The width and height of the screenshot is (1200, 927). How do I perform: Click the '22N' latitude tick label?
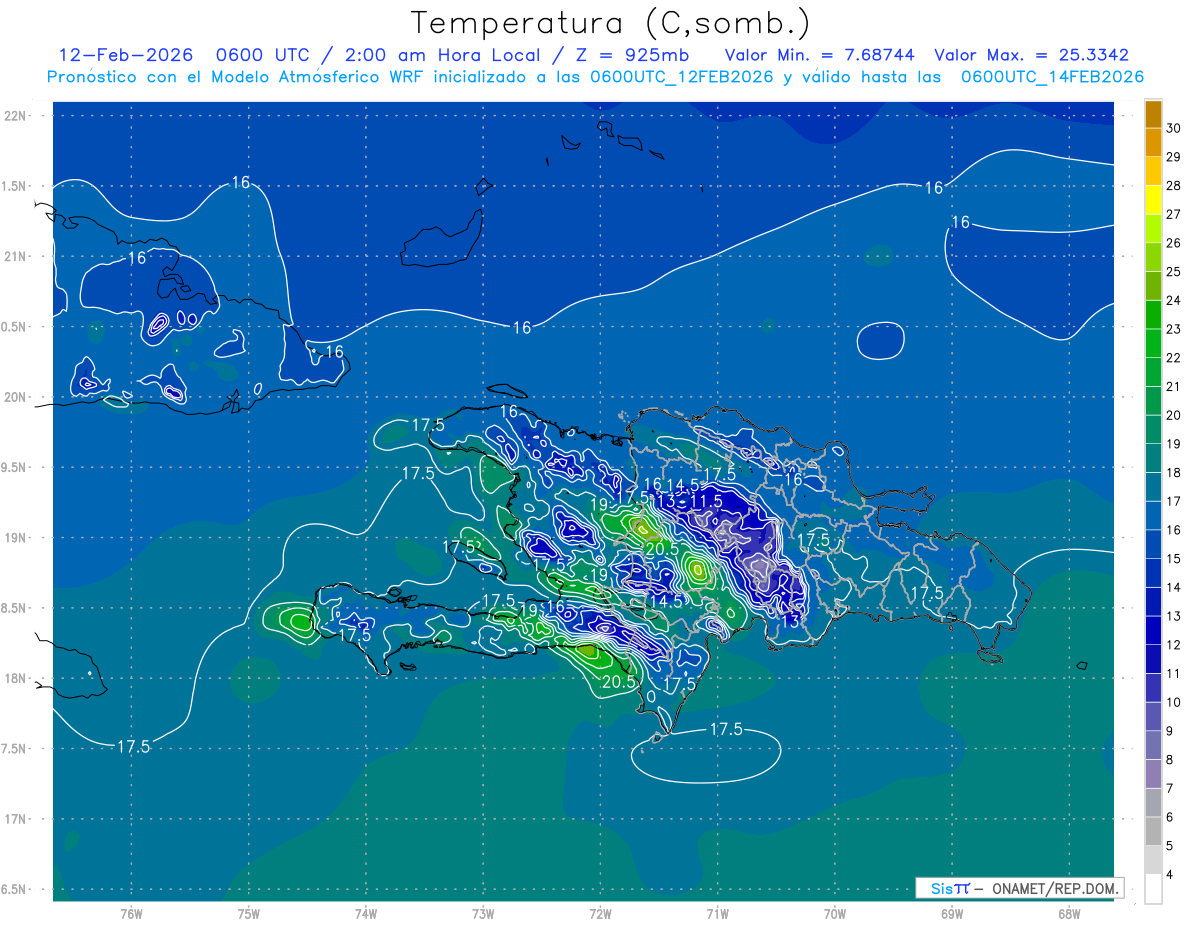tap(15, 116)
